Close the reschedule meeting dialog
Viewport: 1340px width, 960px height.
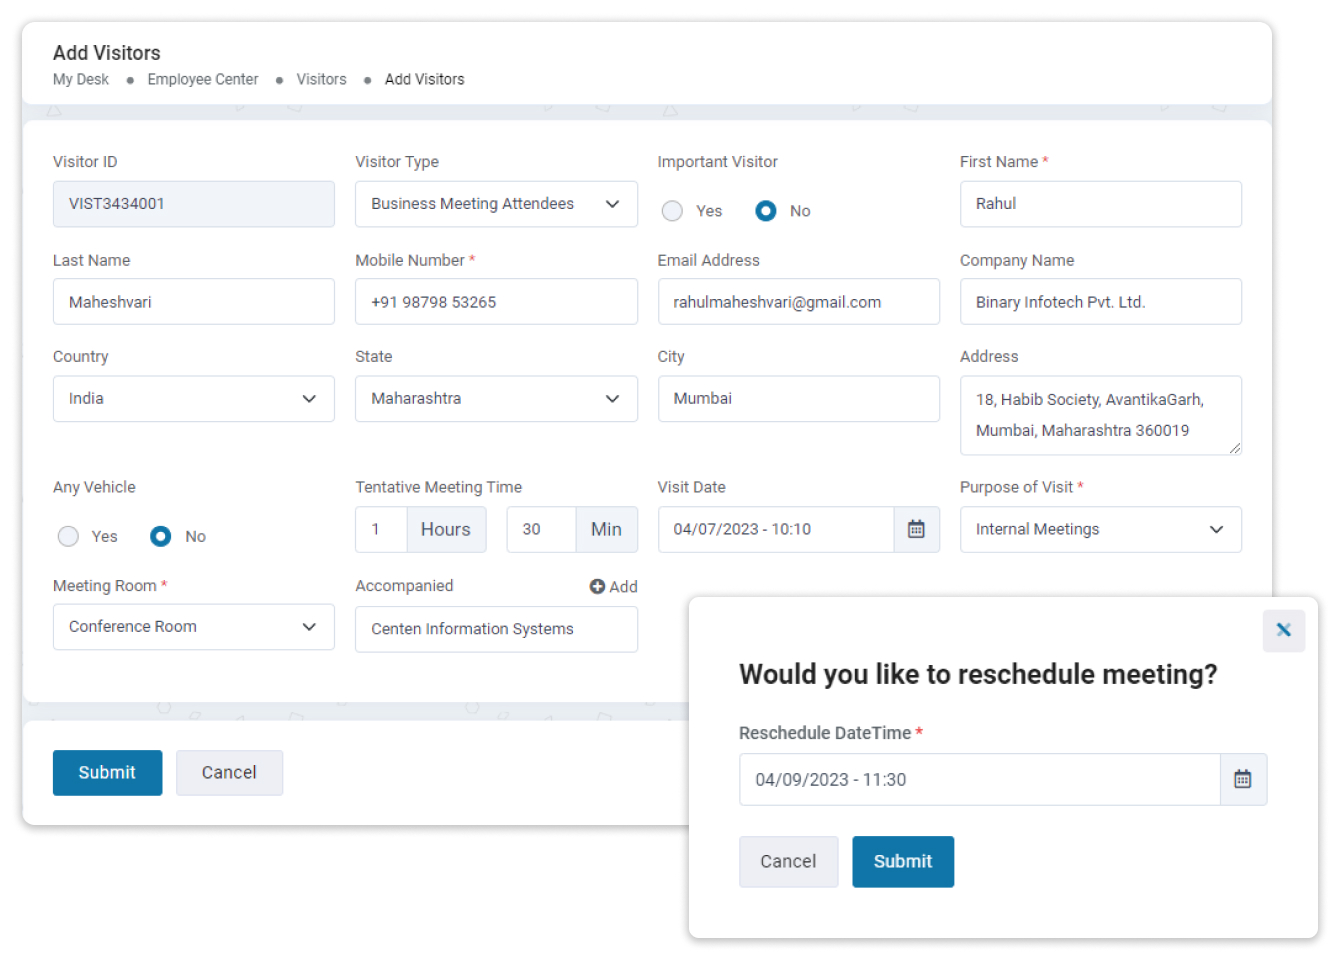(x=1283, y=630)
